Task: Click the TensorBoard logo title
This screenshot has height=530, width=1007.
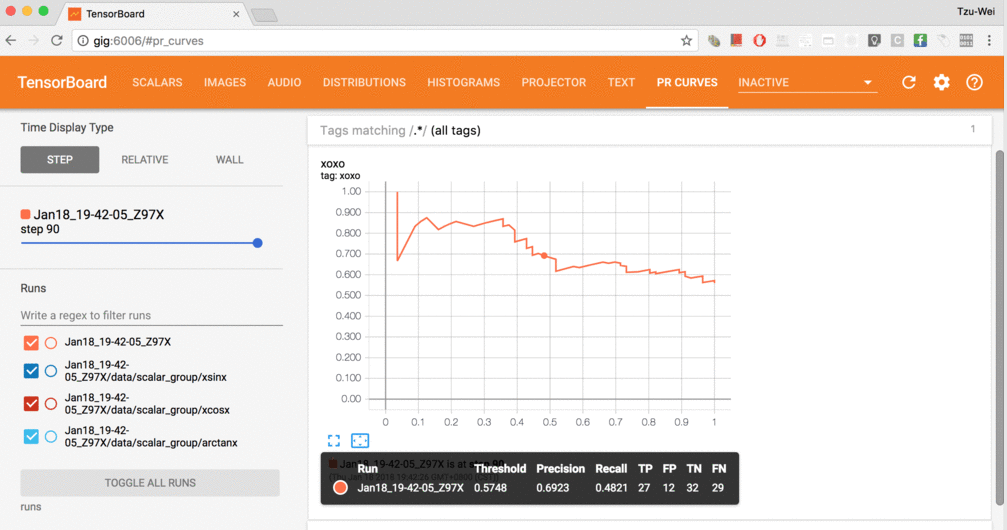Action: pos(62,82)
